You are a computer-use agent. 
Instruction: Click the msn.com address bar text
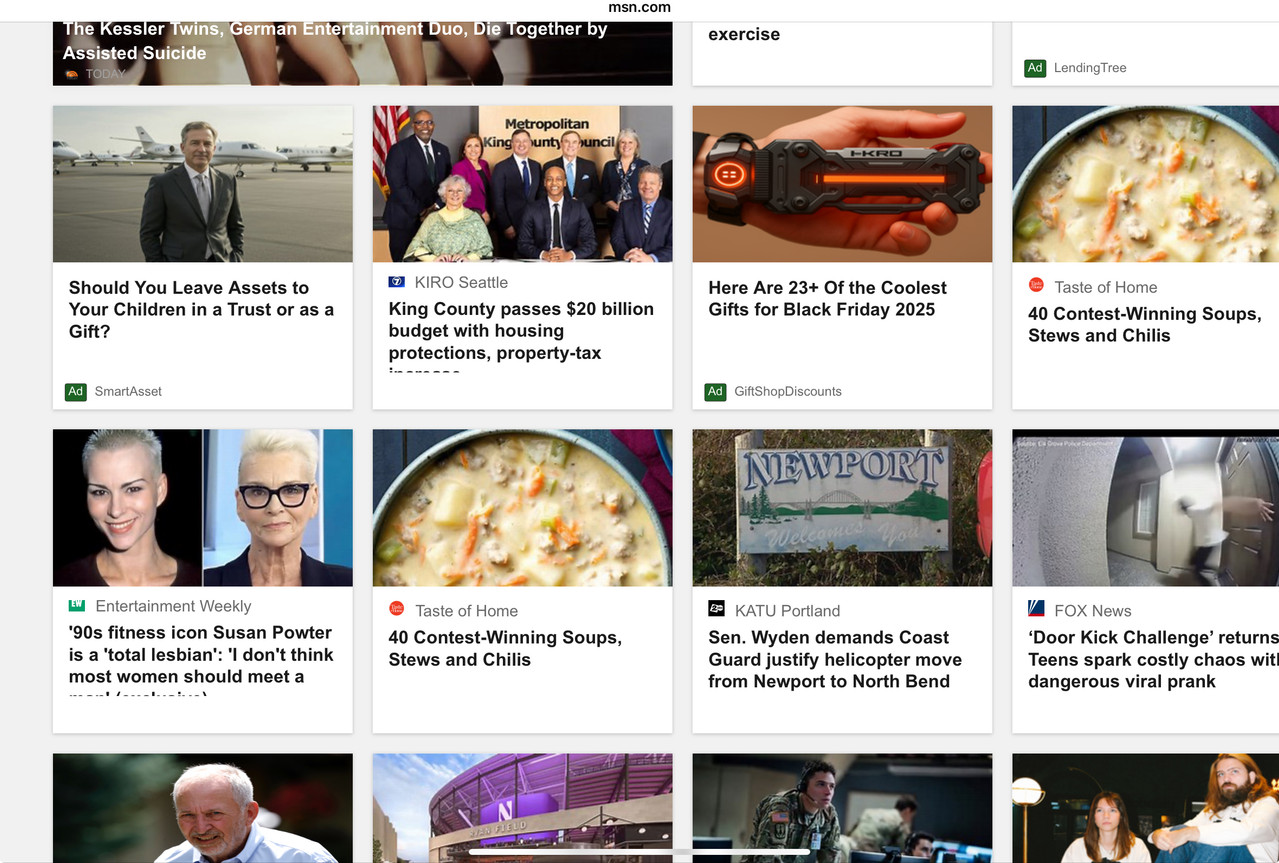(639, 8)
